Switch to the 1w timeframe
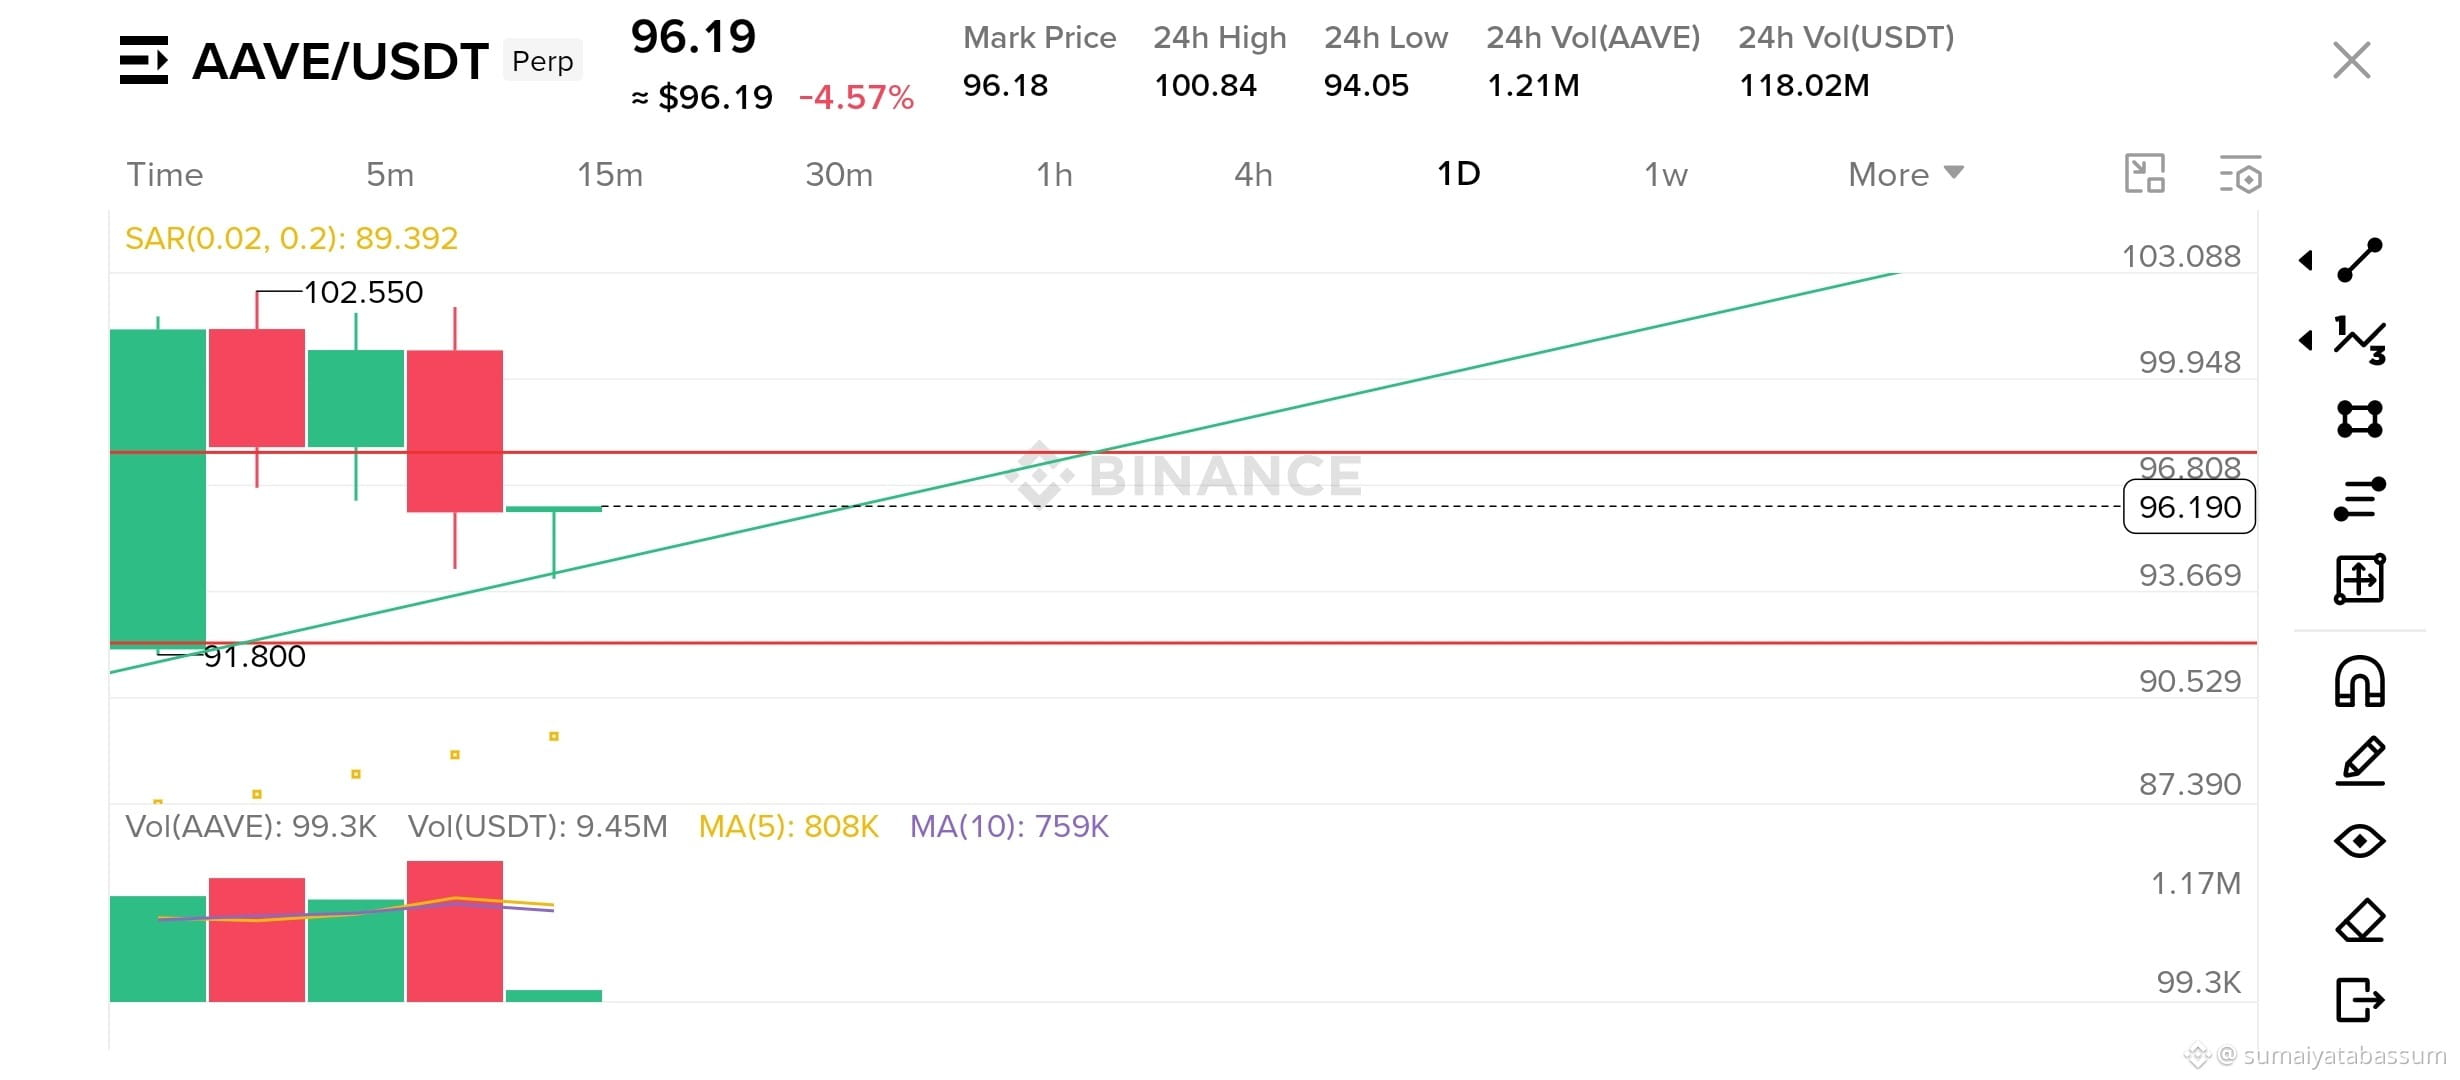This screenshot has height=1080, width=2460. [1666, 174]
